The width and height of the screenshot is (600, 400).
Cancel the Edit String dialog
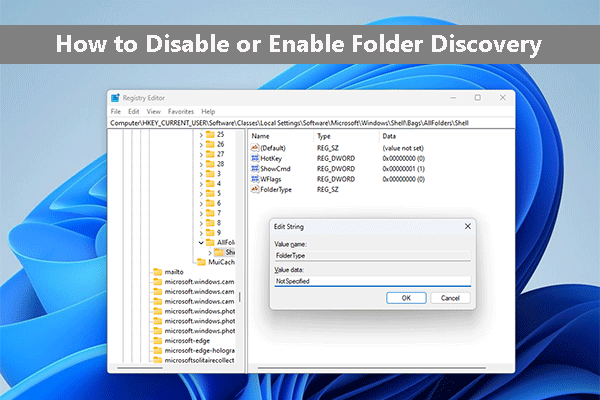[450, 298]
